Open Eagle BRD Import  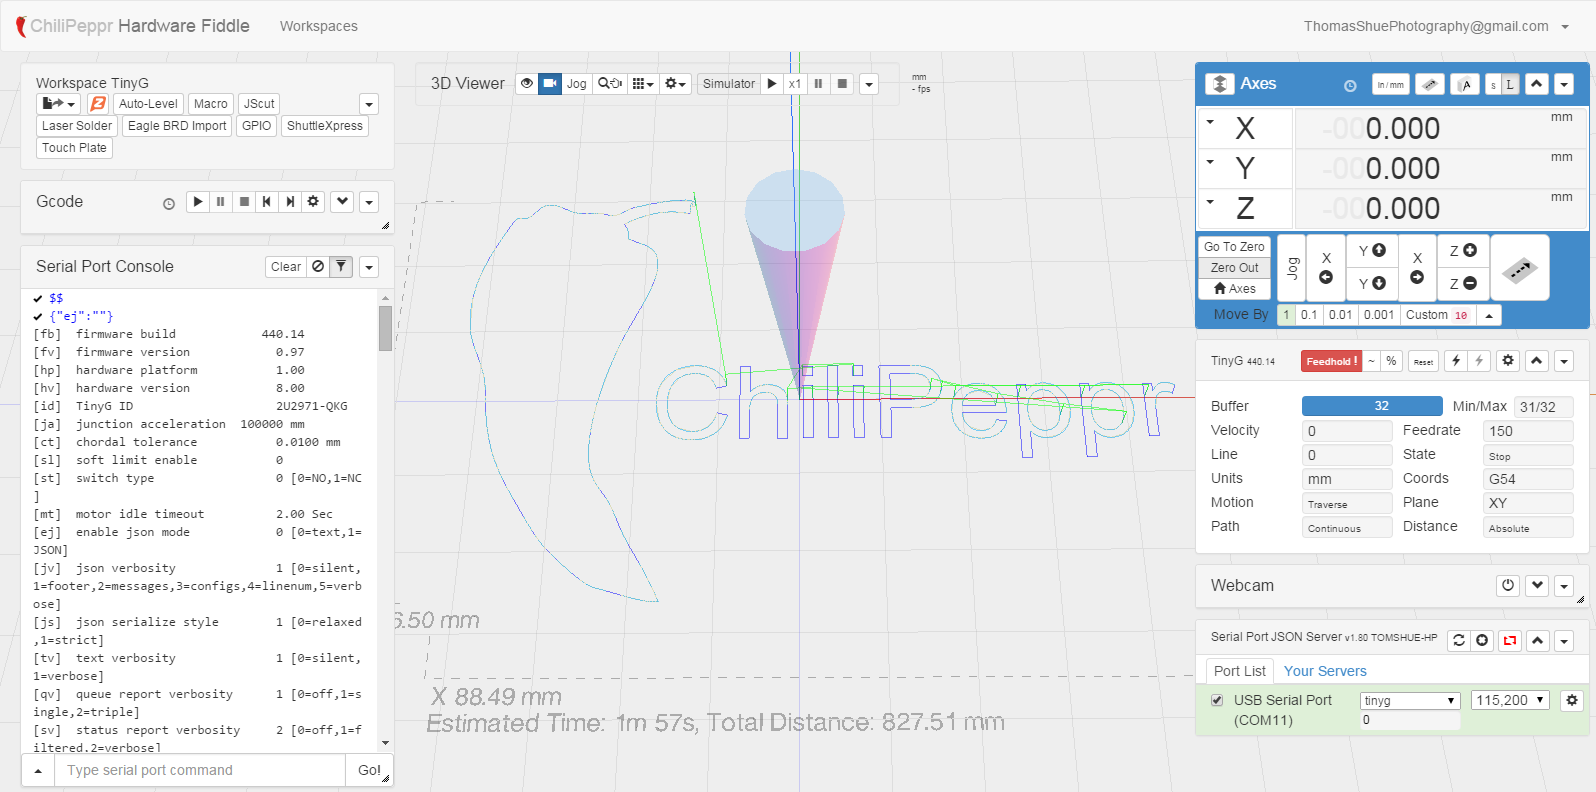tap(177, 126)
